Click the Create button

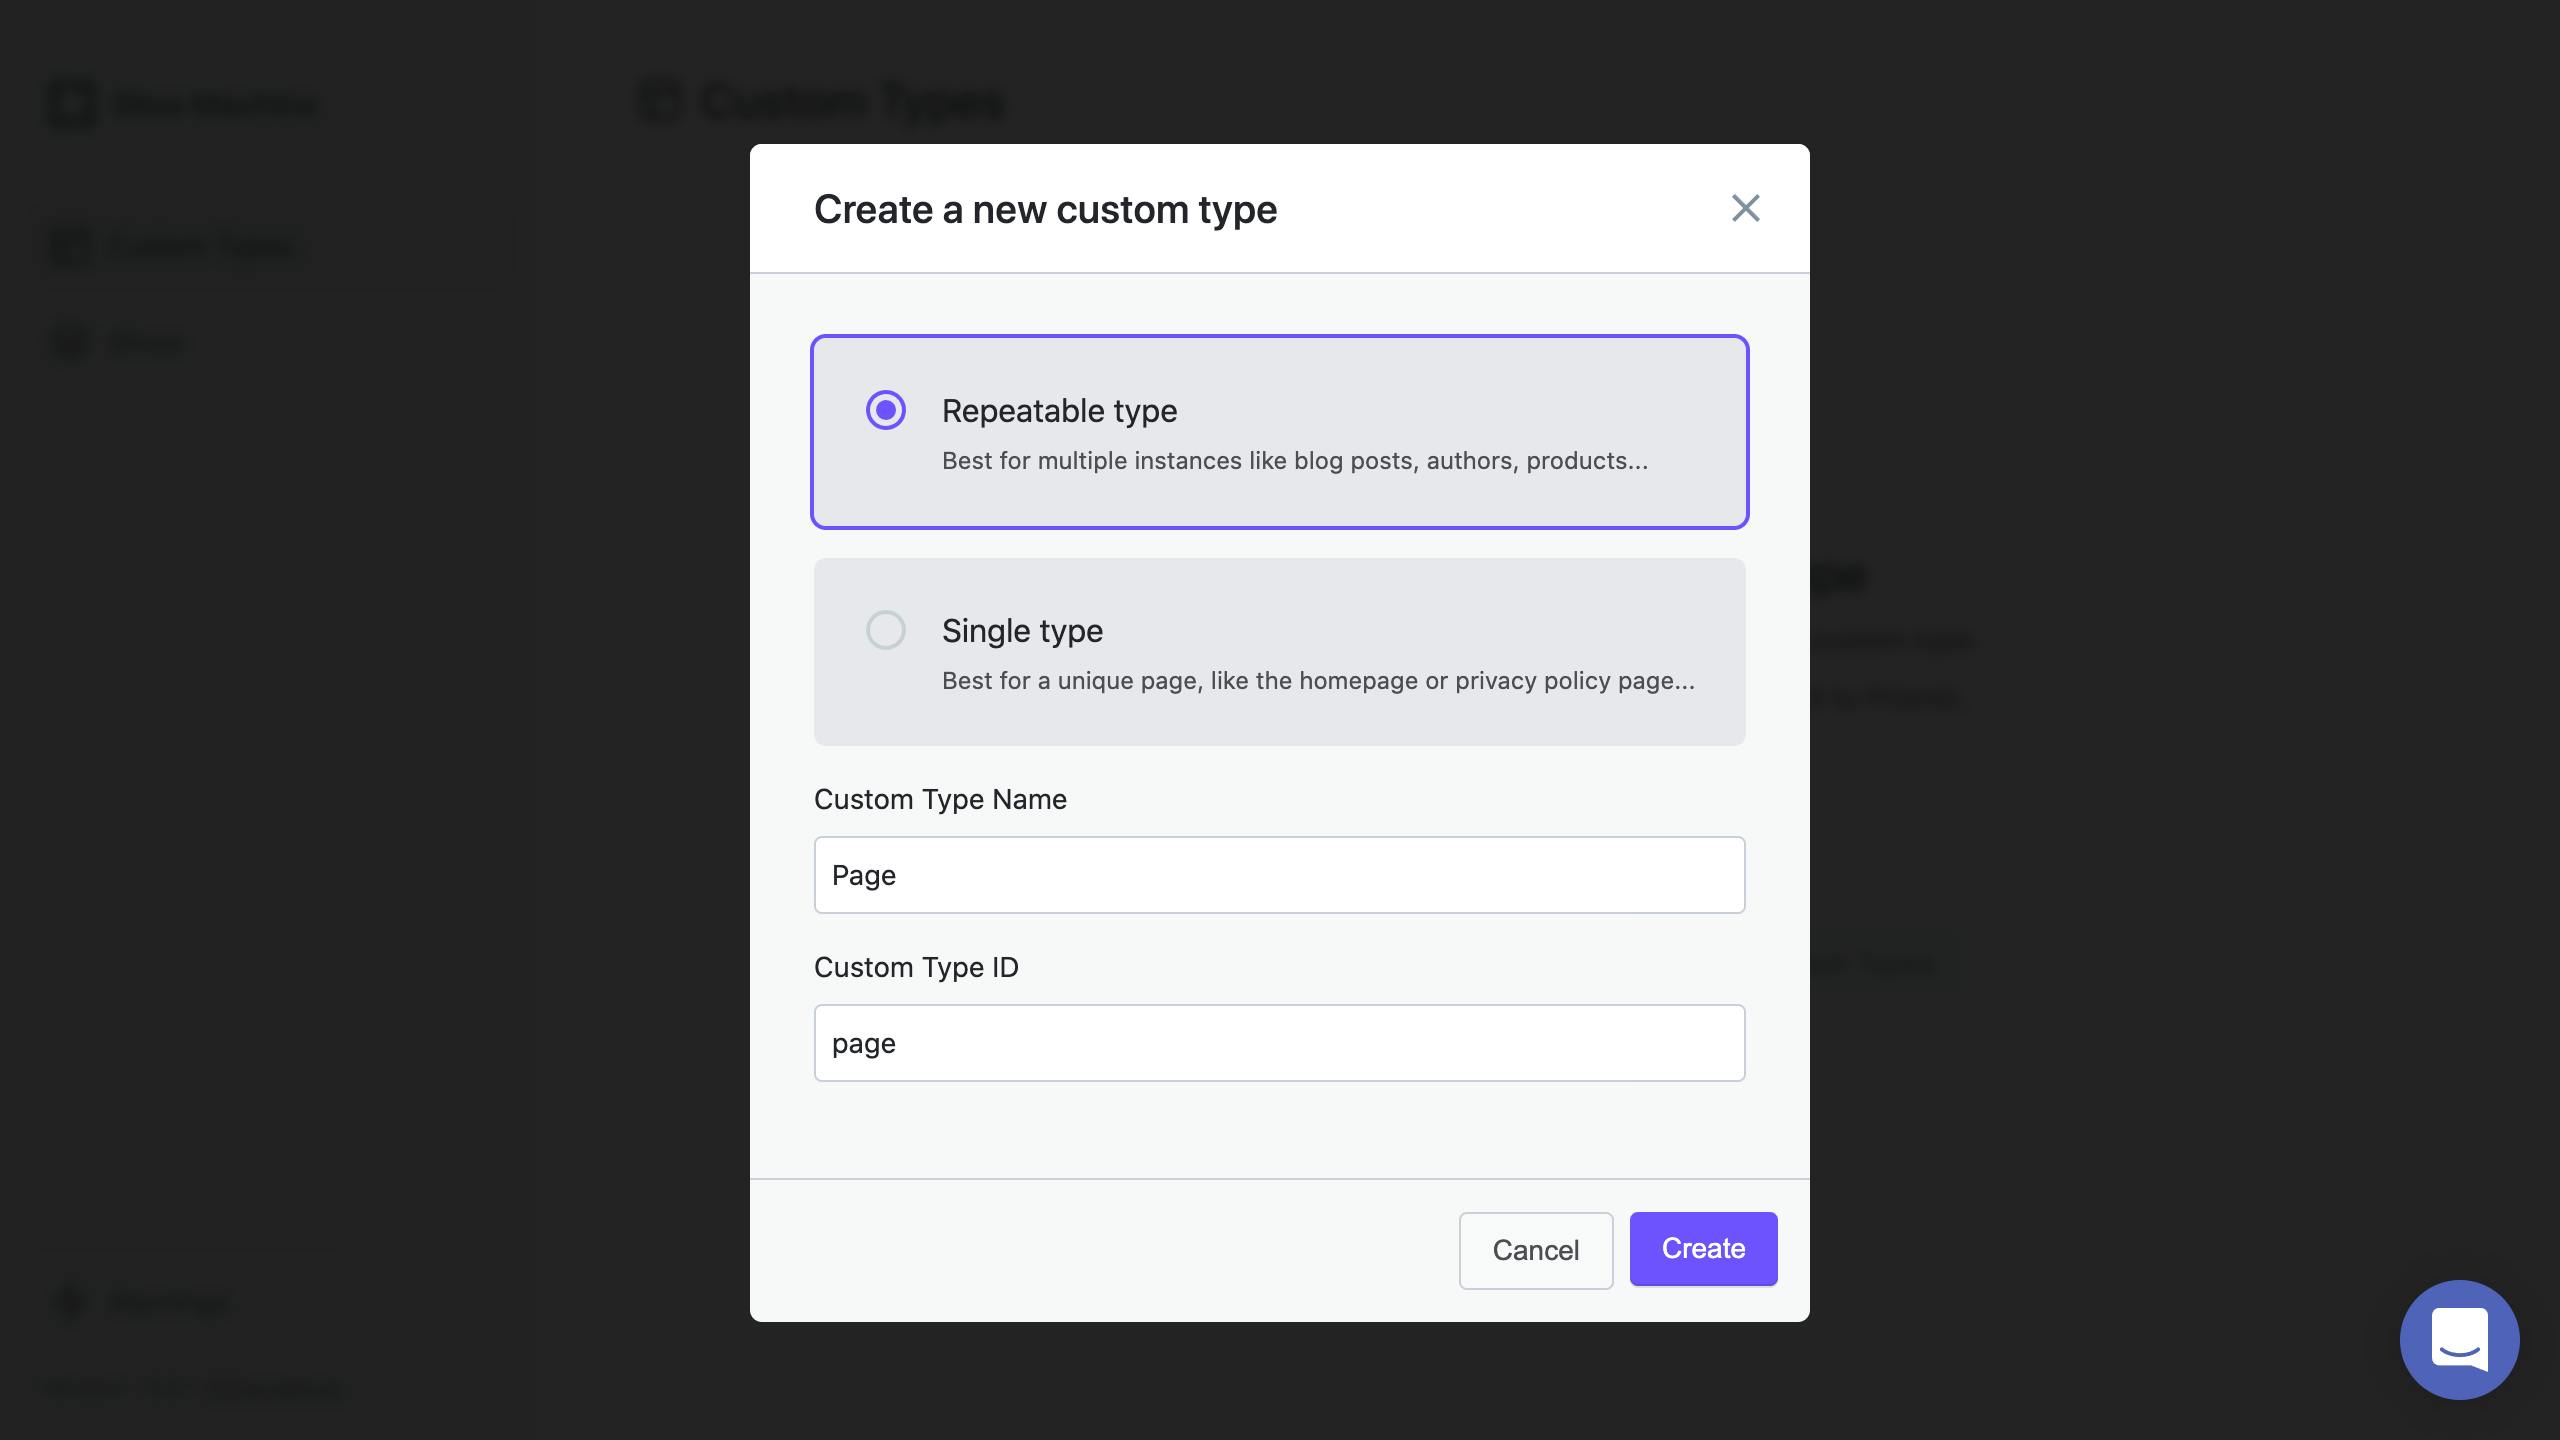click(1702, 1248)
